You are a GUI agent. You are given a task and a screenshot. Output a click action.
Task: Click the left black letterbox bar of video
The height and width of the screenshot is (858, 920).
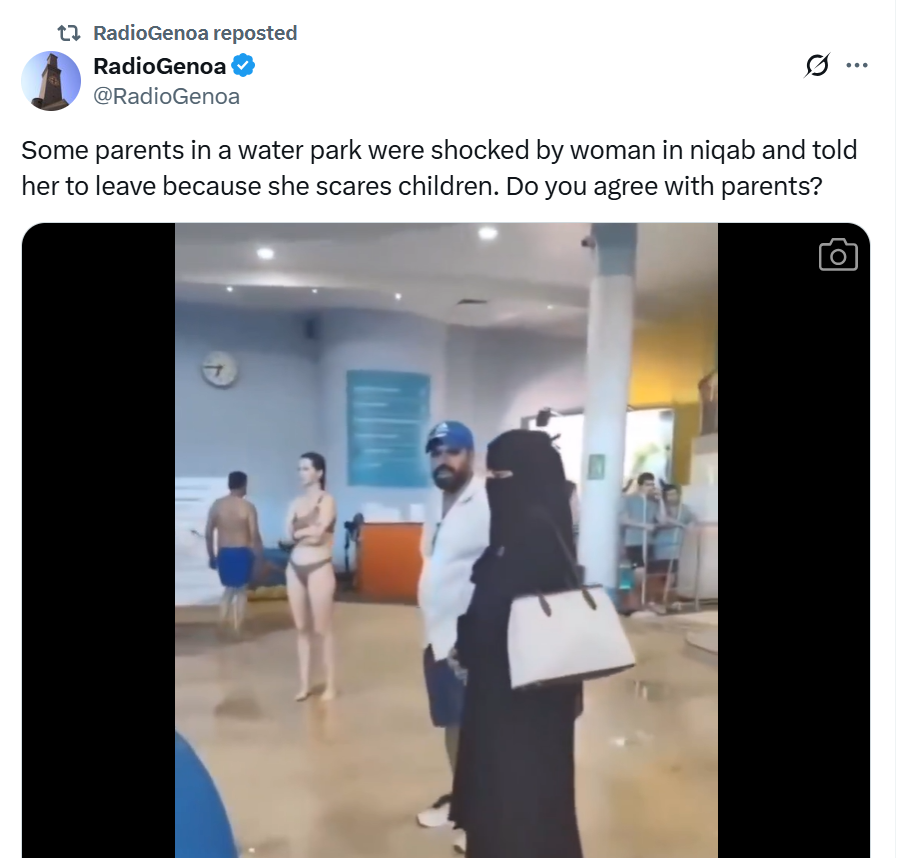tap(99, 540)
